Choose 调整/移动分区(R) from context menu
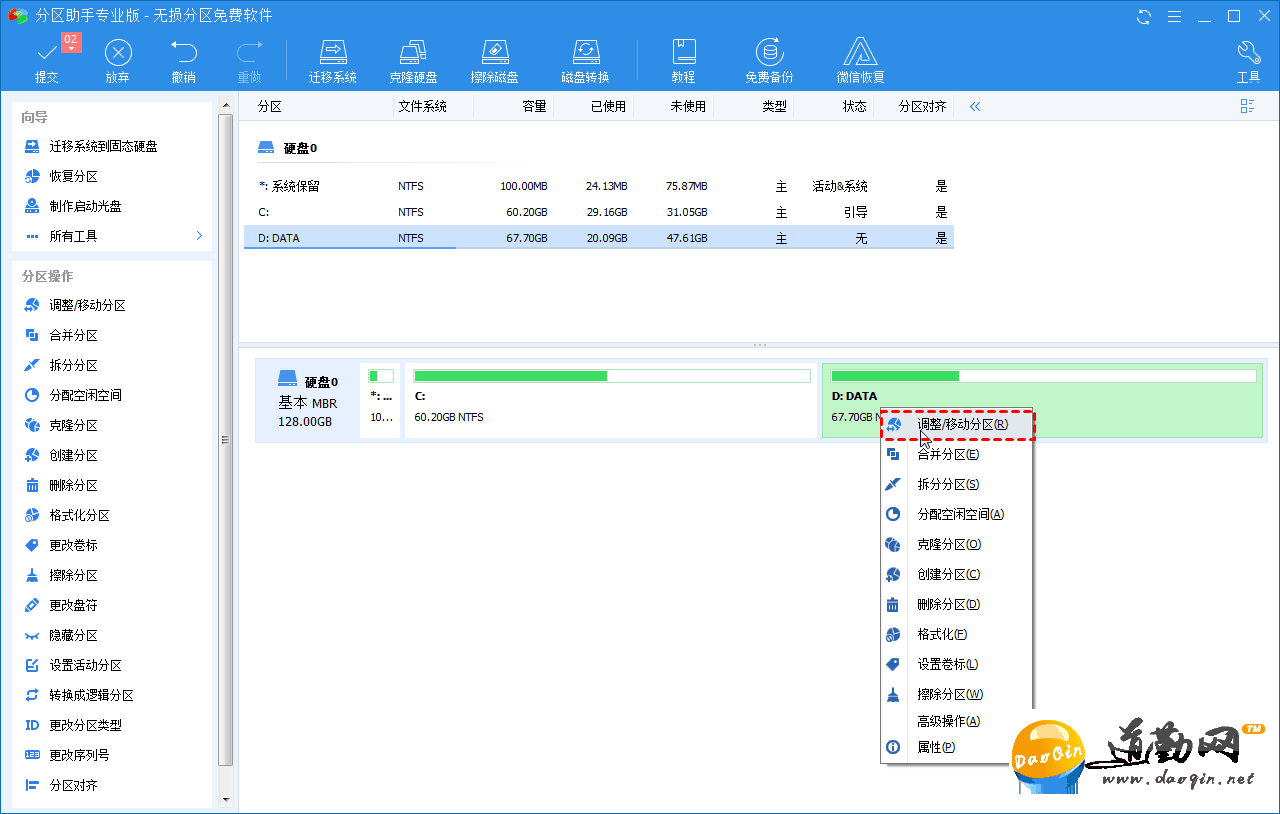This screenshot has width=1280, height=814. (x=957, y=424)
